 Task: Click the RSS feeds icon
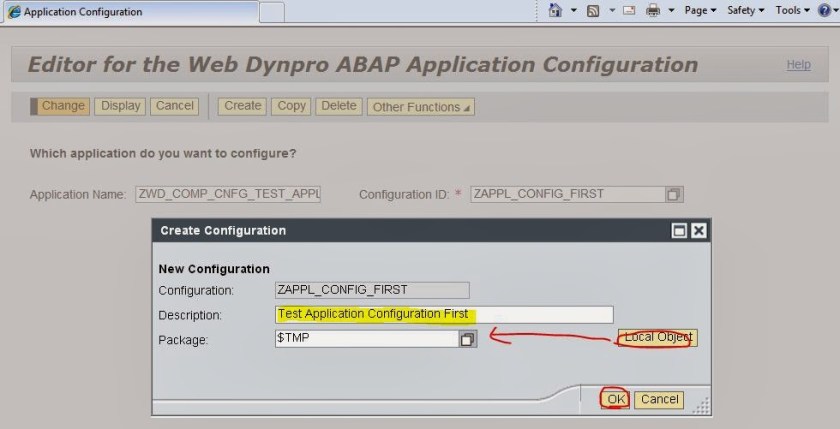click(592, 11)
